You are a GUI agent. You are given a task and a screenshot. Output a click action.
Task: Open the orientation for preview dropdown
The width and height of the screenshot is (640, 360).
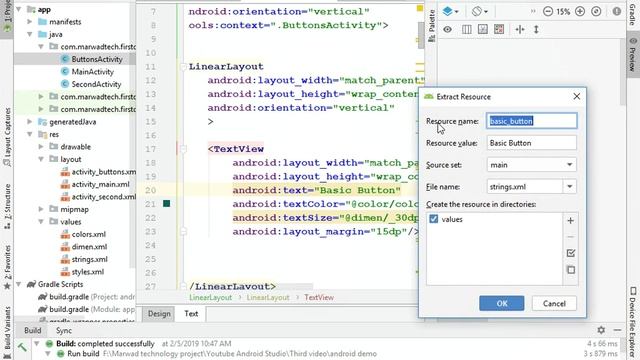(480, 11)
